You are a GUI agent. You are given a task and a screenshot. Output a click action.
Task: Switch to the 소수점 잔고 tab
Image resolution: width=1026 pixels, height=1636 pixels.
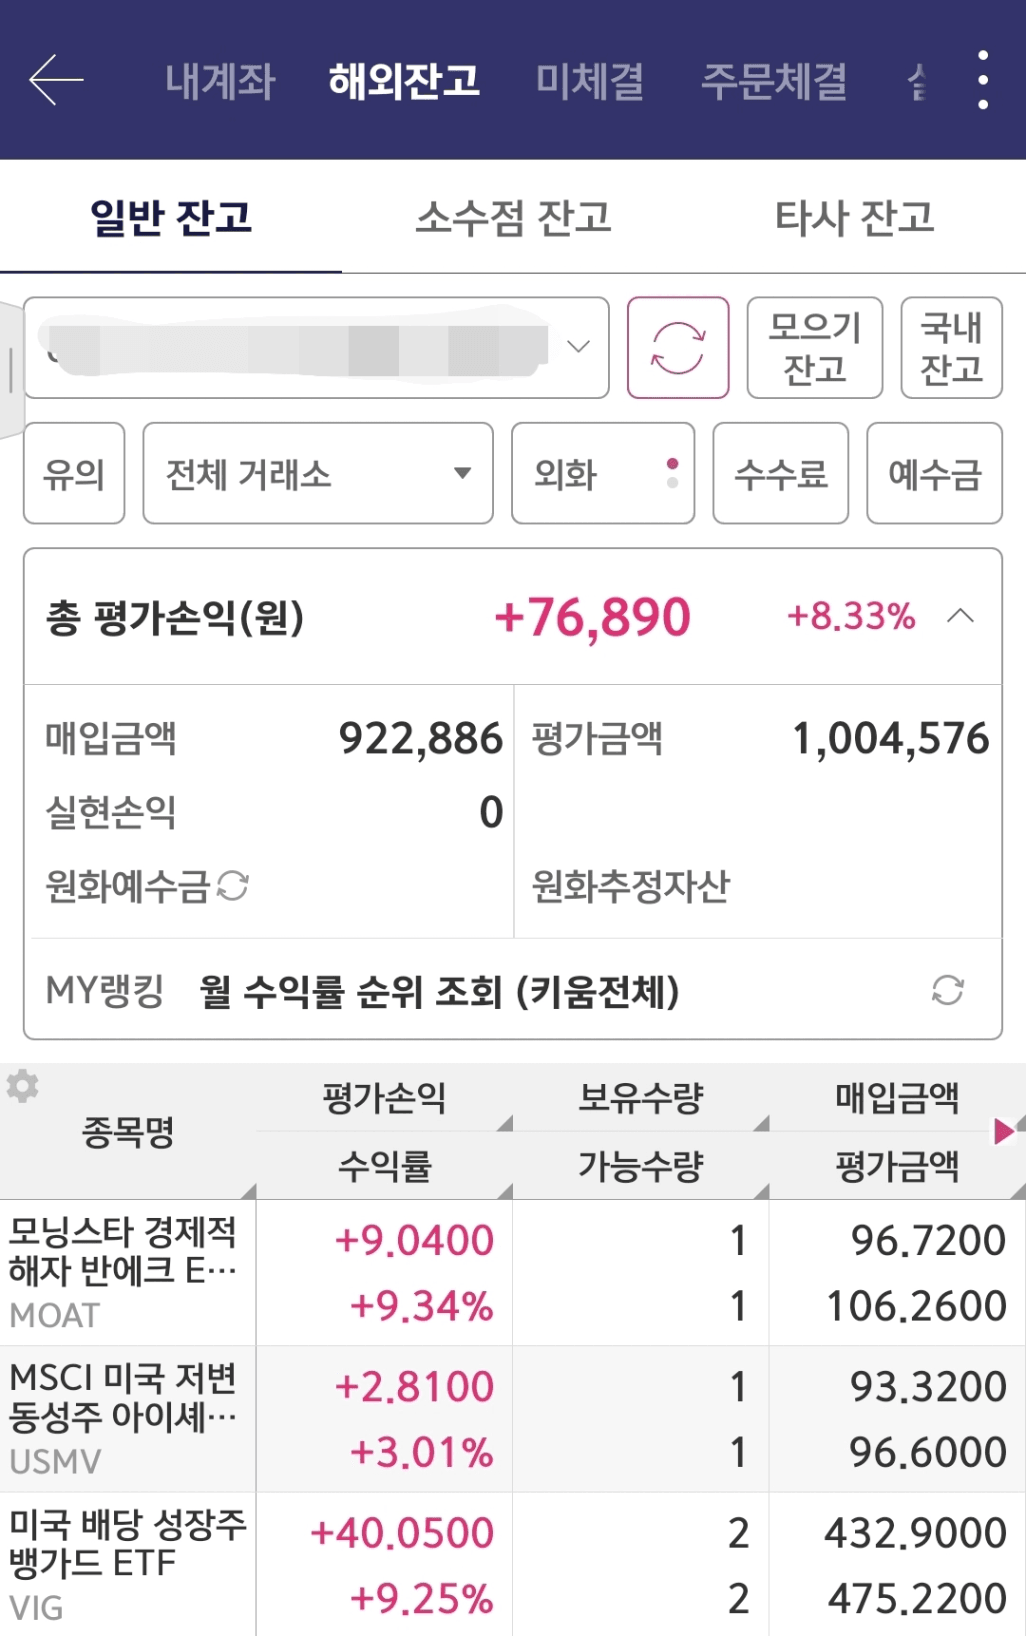[513, 217]
